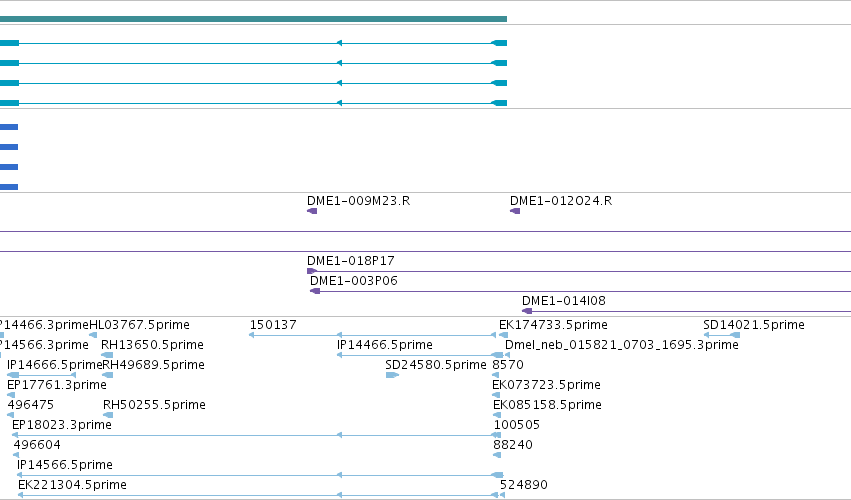
Task: Select the IP14466.5prime EST label
Action: pyautogui.click(x=385, y=345)
